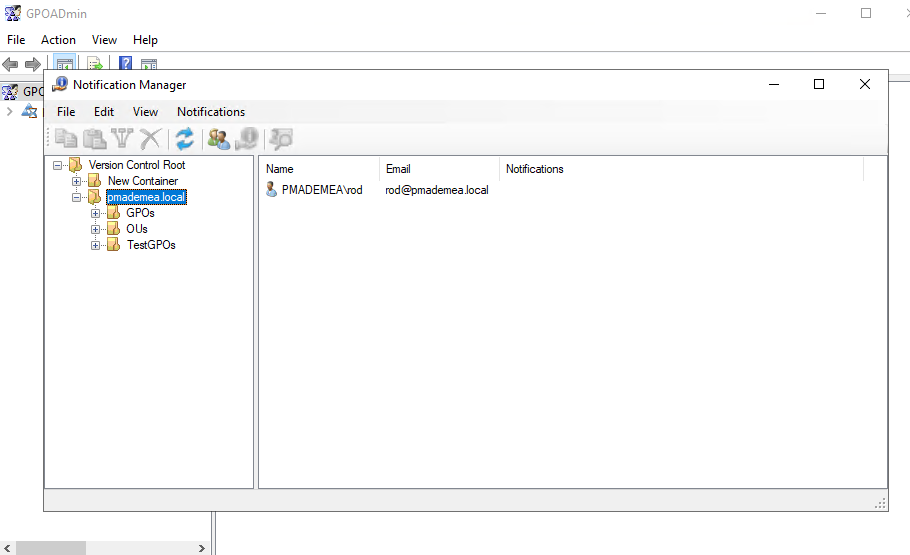
Task: Click the two-users toolbar icon
Action: coord(219,139)
